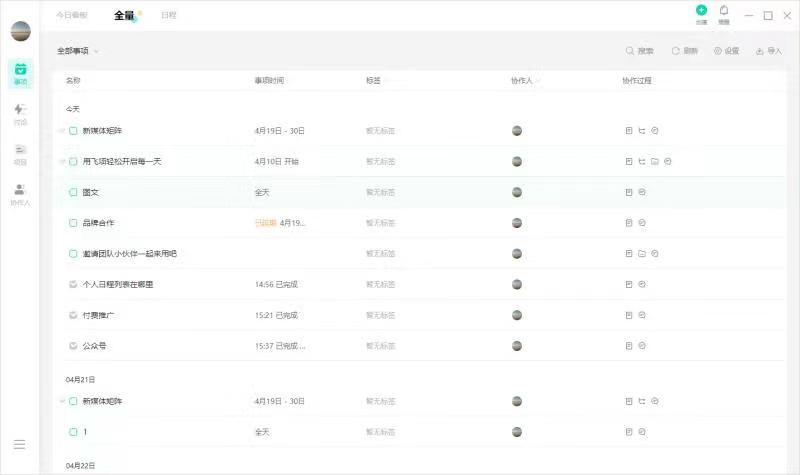The image size is (800, 475).
Task: Expand the 新媒体矩阵 item under 今天
Action: pyautogui.click(x=62, y=131)
